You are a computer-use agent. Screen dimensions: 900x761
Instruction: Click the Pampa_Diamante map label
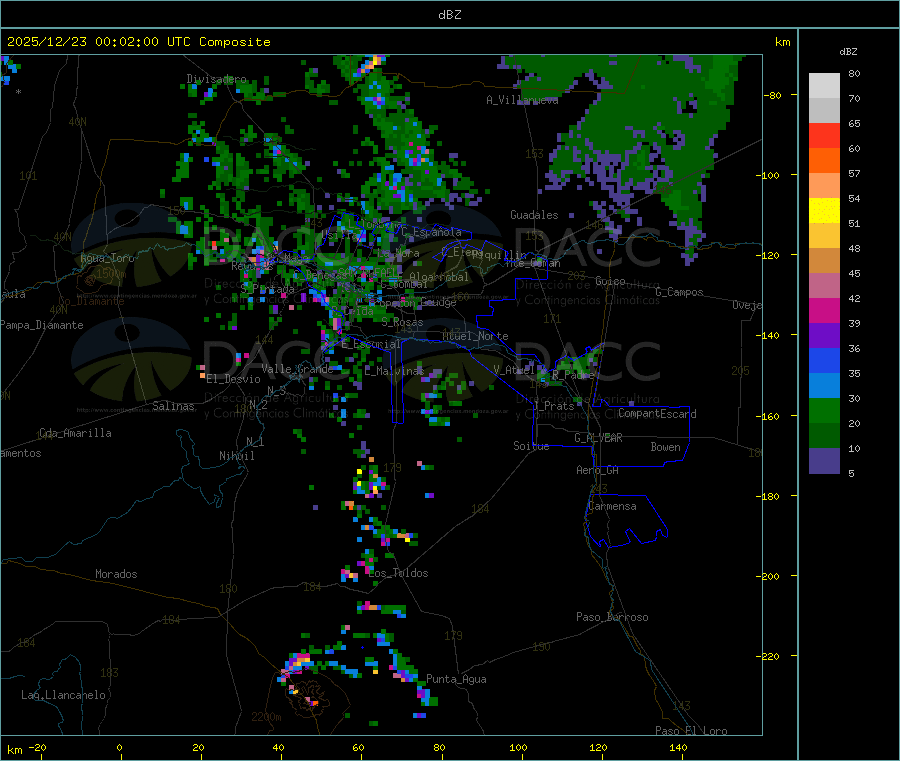tap(42, 325)
